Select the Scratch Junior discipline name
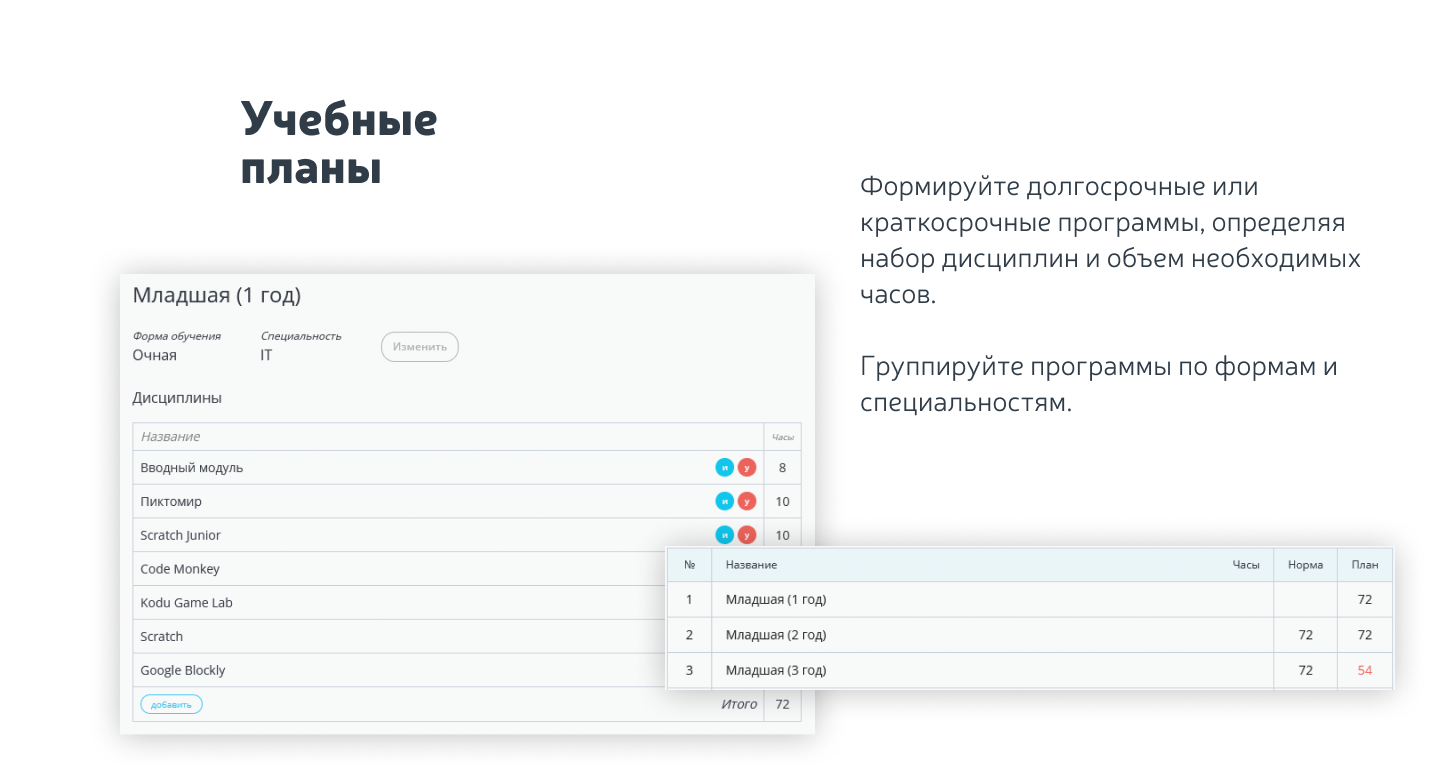 click(x=181, y=535)
